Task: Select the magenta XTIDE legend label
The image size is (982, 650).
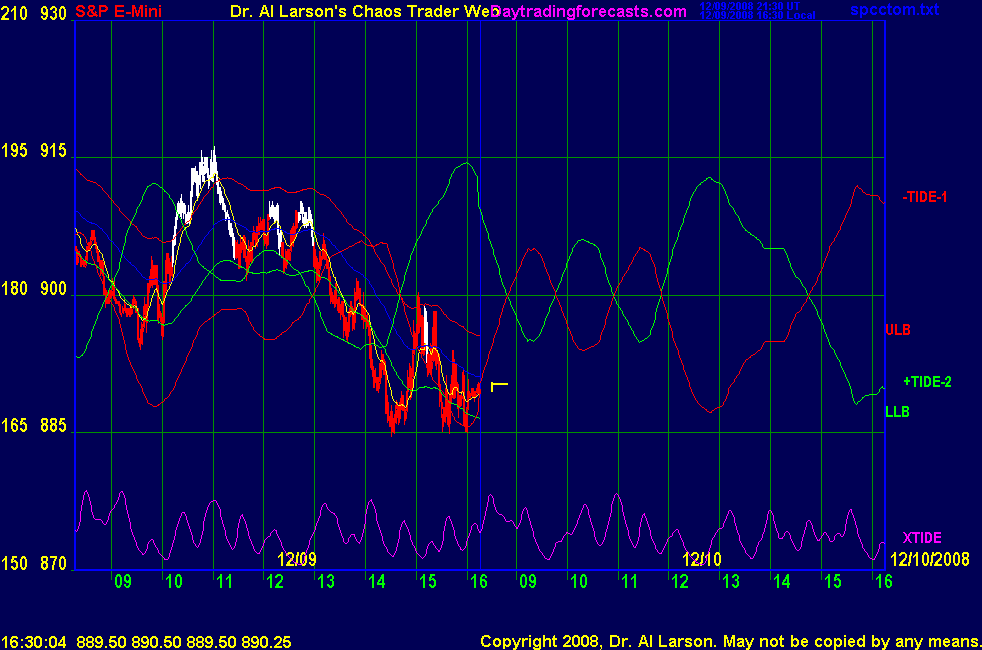Action: pyautogui.click(x=922, y=537)
